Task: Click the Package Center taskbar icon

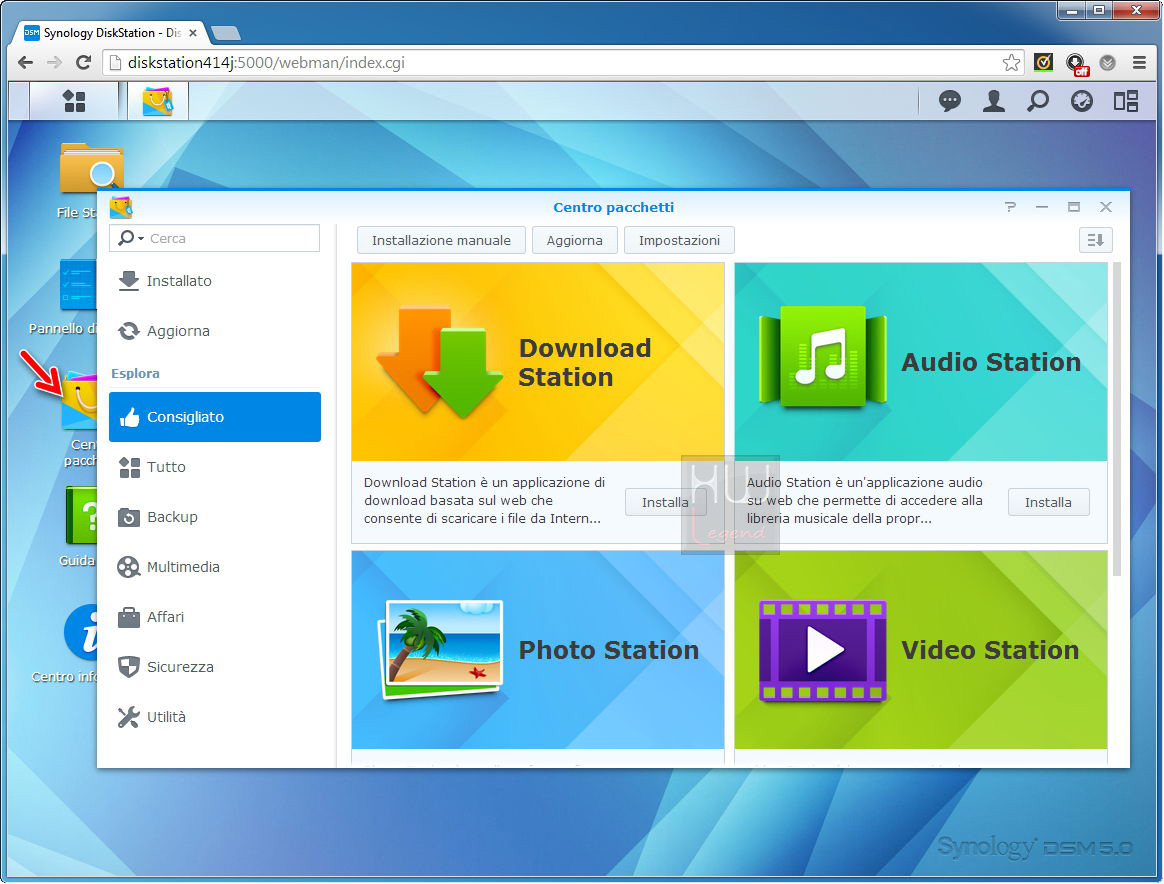Action: (x=157, y=101)
